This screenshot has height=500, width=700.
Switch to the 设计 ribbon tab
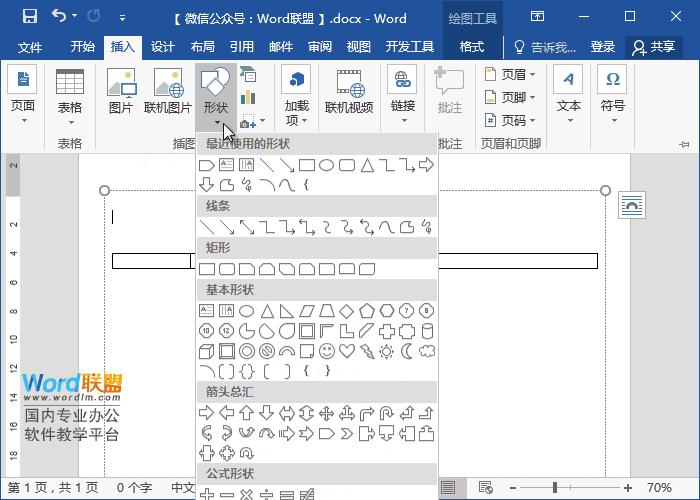point(162,47)
